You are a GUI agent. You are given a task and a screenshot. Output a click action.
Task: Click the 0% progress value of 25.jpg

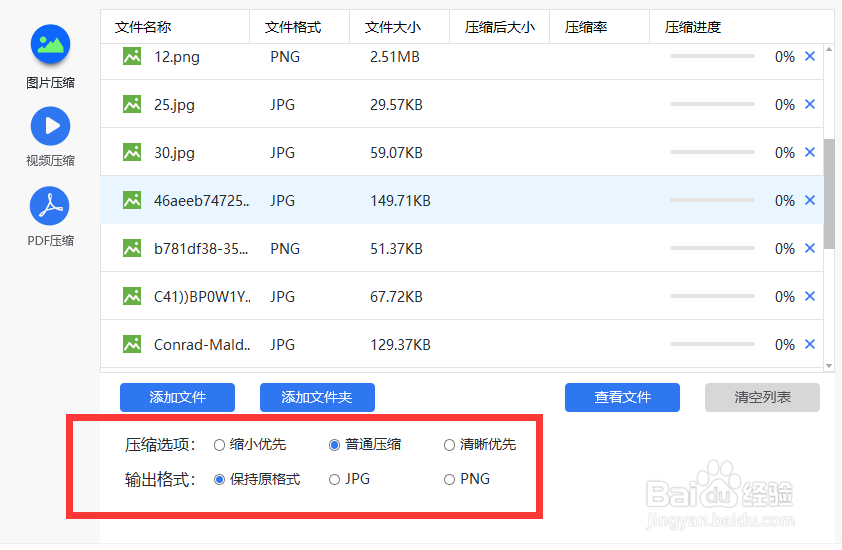click(785, 104)
